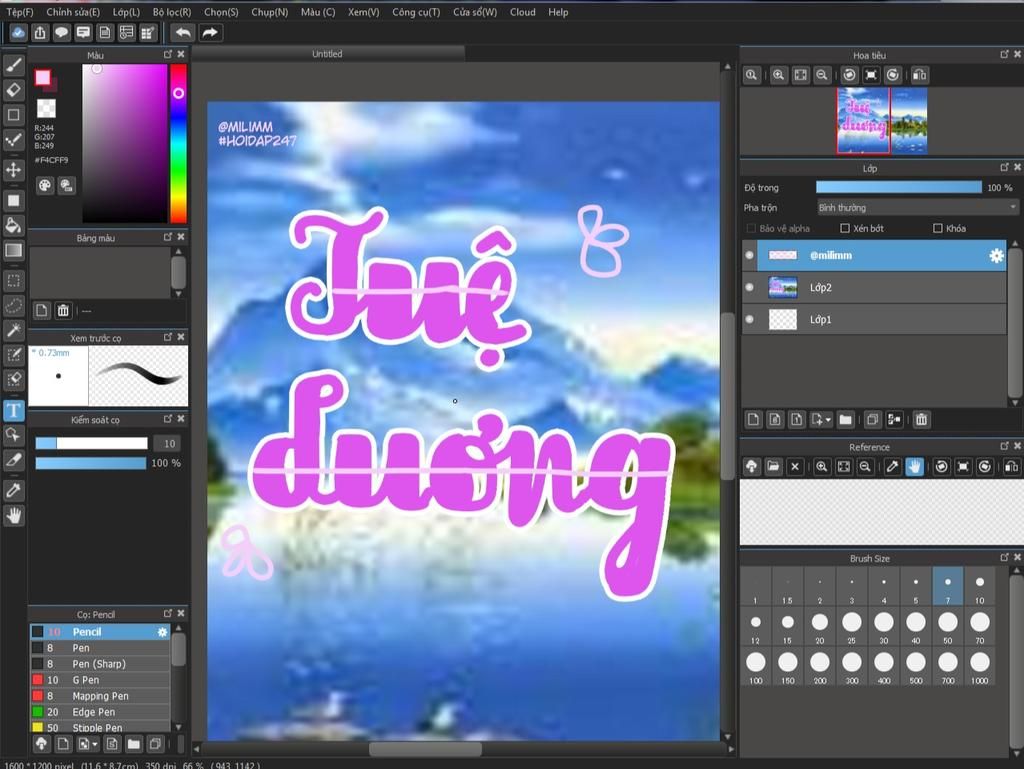Open the add-layer dropdown arrow in Lớp panel
The width and height of the screenshot is (1024, 769).
828,420
